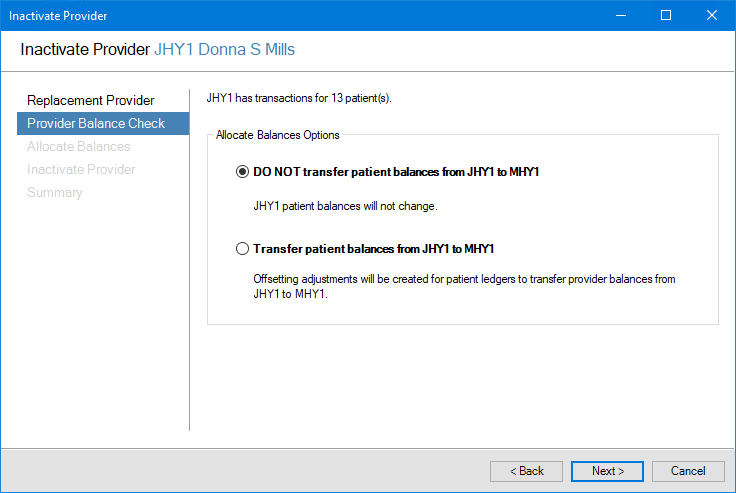Click the Inactivate Provider step in sidebar

click(x=81, y=169)
